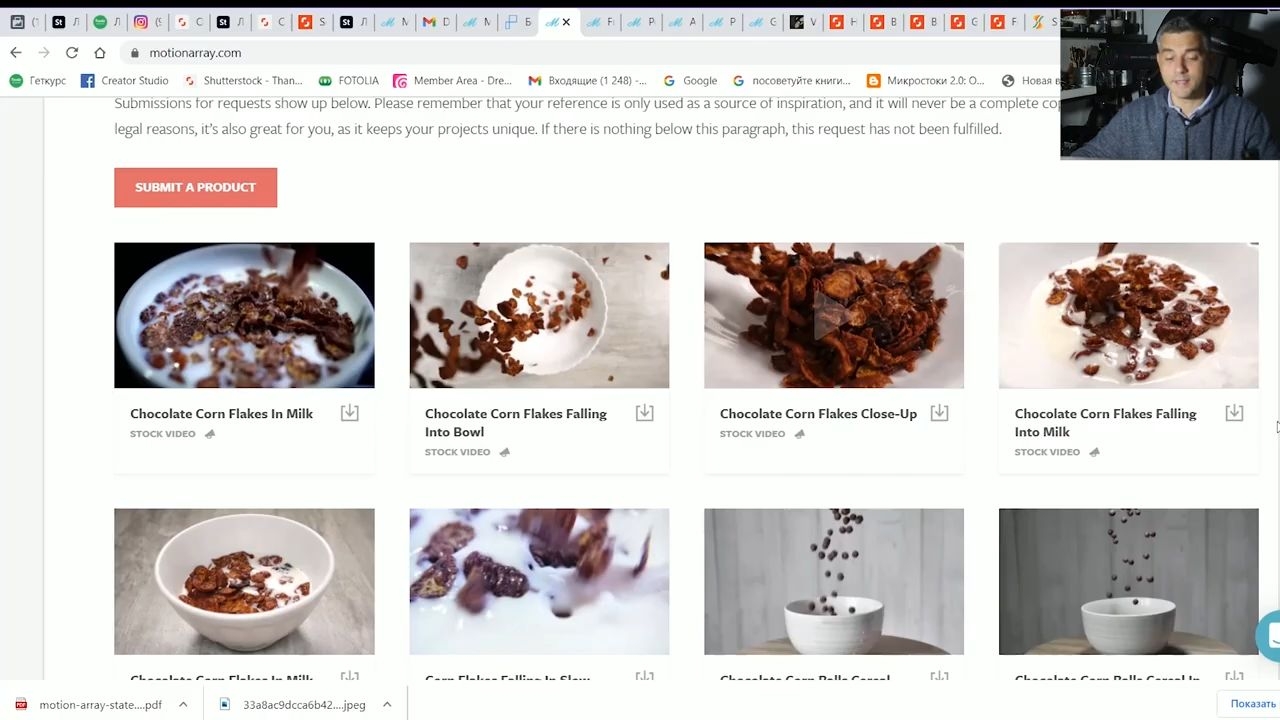This screenshot has height=720, width=1280.
Task: Go to the browser home page icon
Action: [x=99, y=52]
